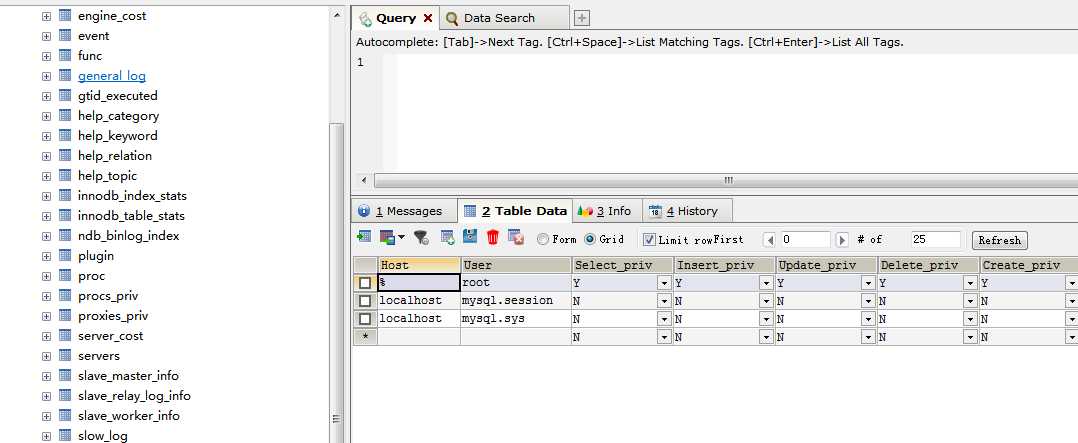Click the cancel changes icon with red X
1078x443 pixels.
(516, 237)
